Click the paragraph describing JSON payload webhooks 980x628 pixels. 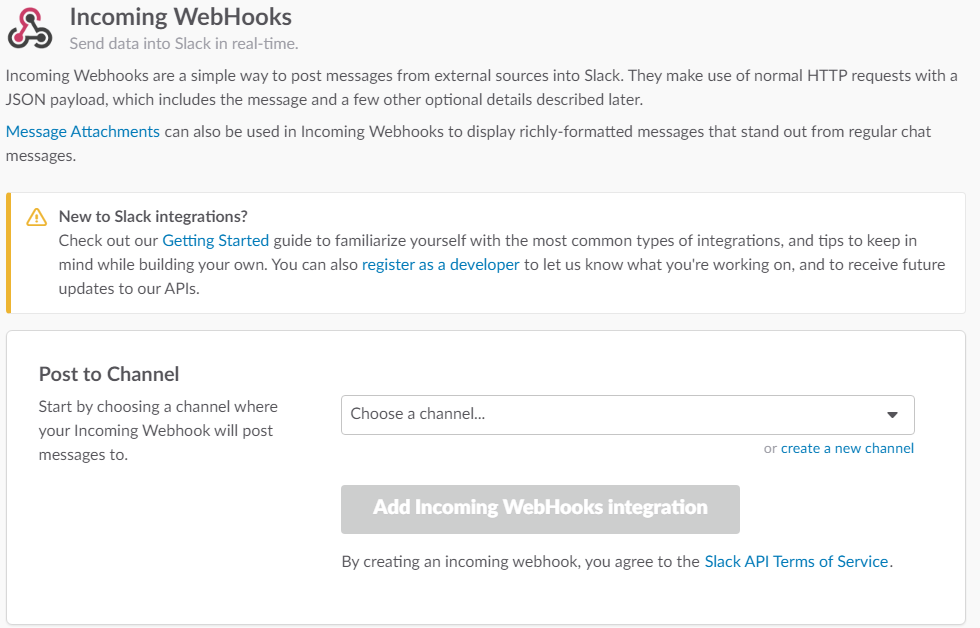click(480, 88)
